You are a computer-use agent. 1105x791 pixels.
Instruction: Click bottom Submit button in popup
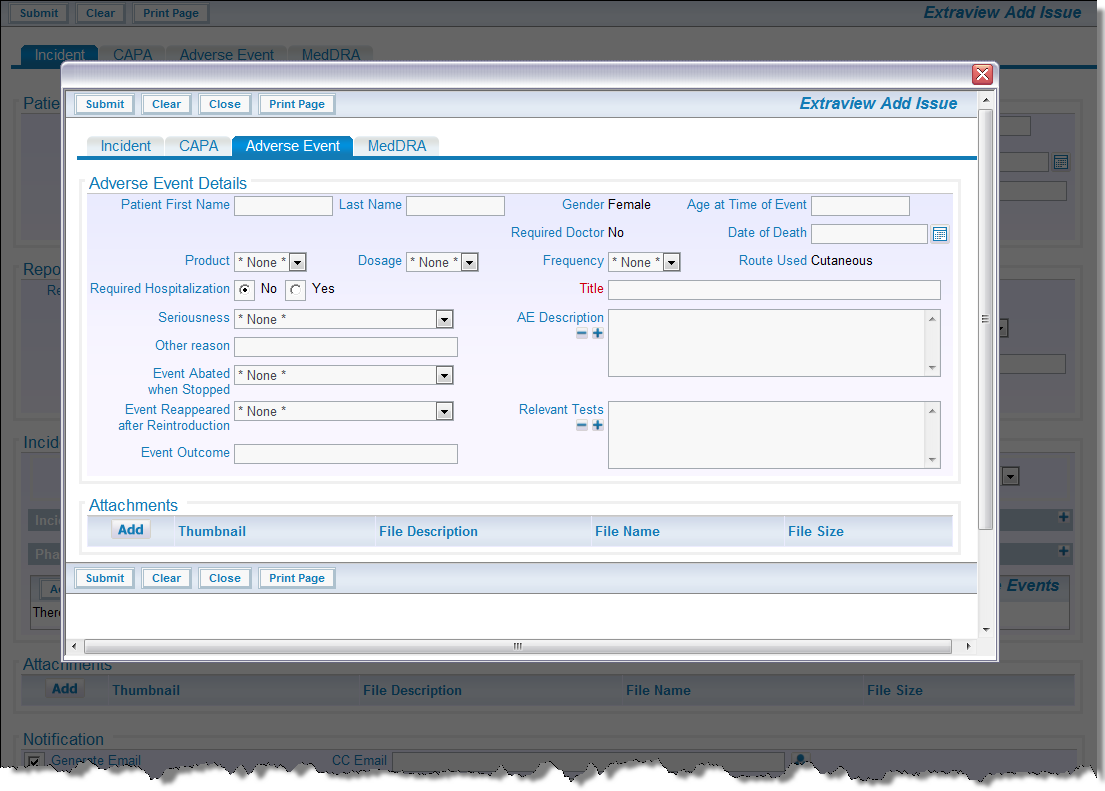tap(105, 578)
